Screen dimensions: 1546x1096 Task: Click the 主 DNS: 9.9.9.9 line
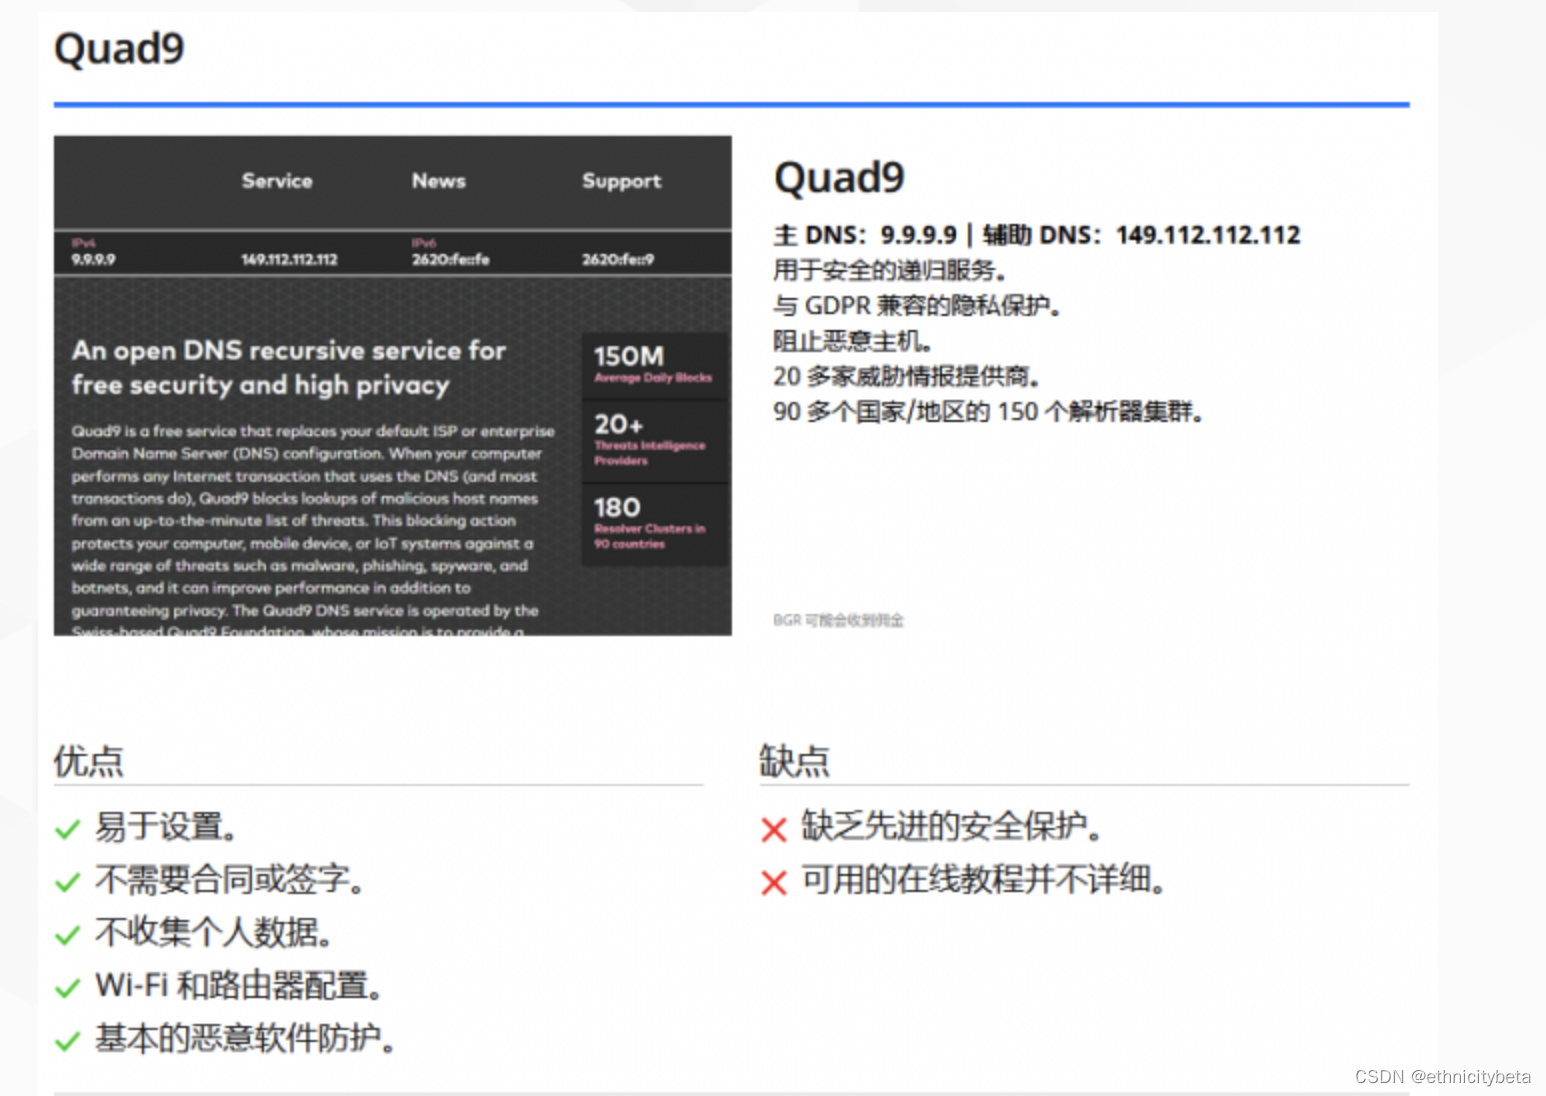coord(1037,235)
